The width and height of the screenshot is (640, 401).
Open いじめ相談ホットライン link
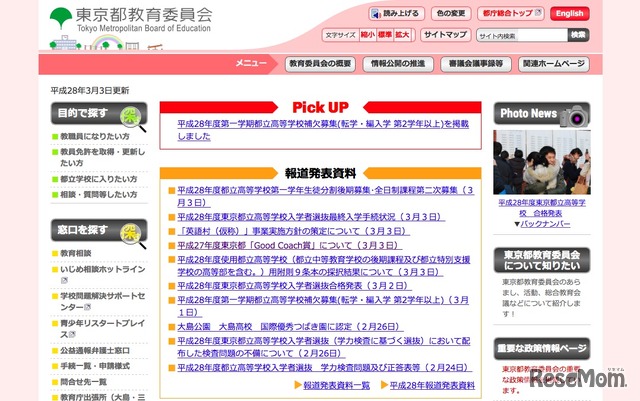click(102, 269)
